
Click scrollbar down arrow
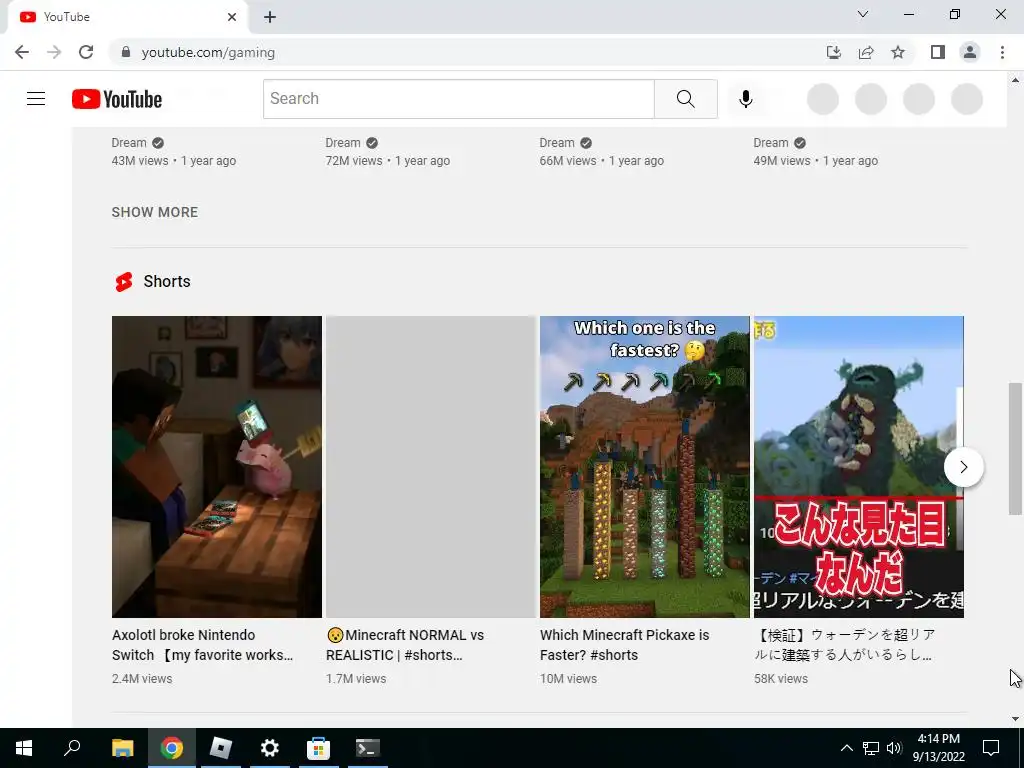pyautogui.click(x=1015, y=719)
